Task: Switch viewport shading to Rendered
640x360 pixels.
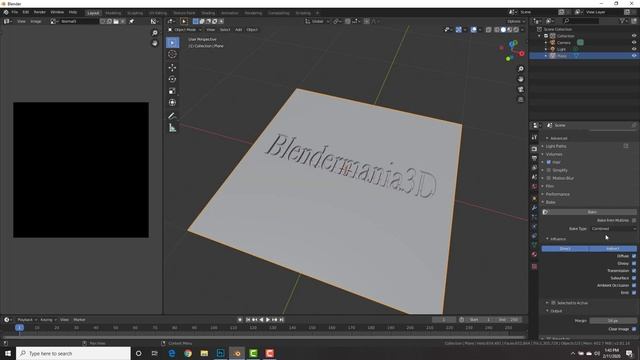Action: coord(516,30)
